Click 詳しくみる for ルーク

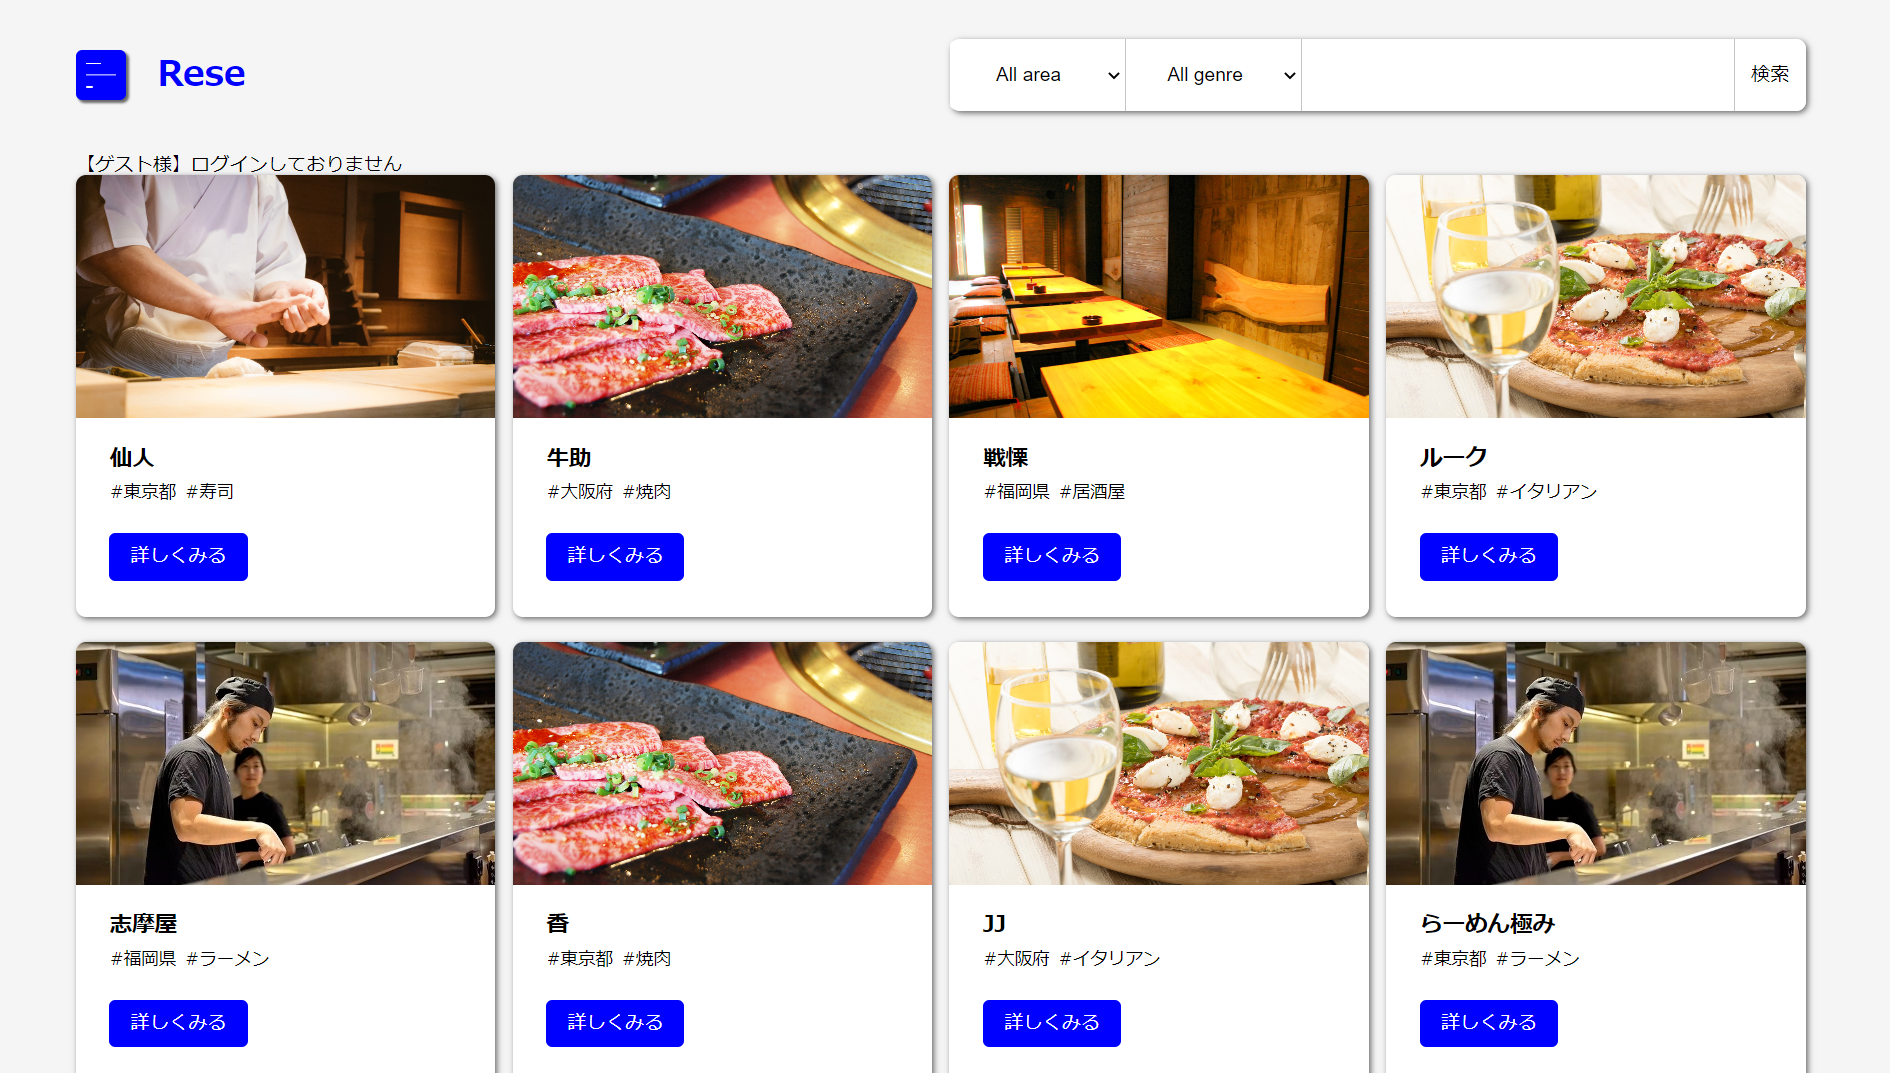coord(1488,556)
